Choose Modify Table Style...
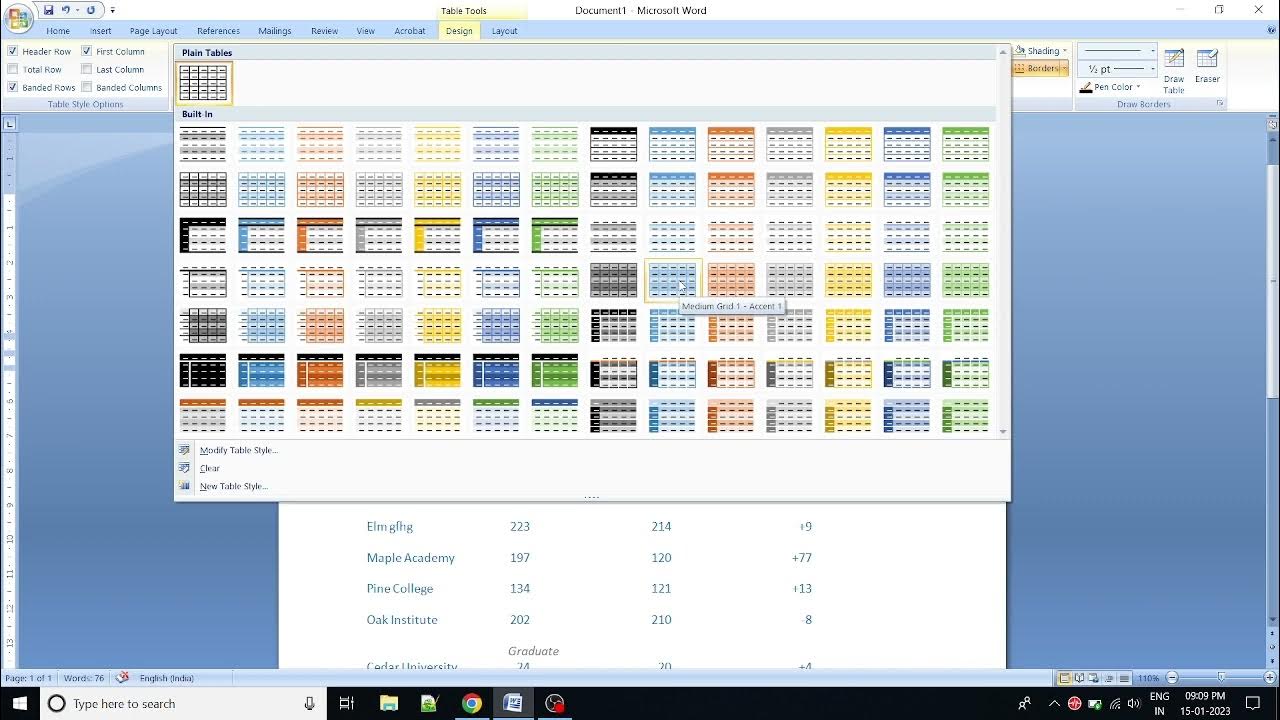The image size is (1280, 720). [x=238, y=450]
